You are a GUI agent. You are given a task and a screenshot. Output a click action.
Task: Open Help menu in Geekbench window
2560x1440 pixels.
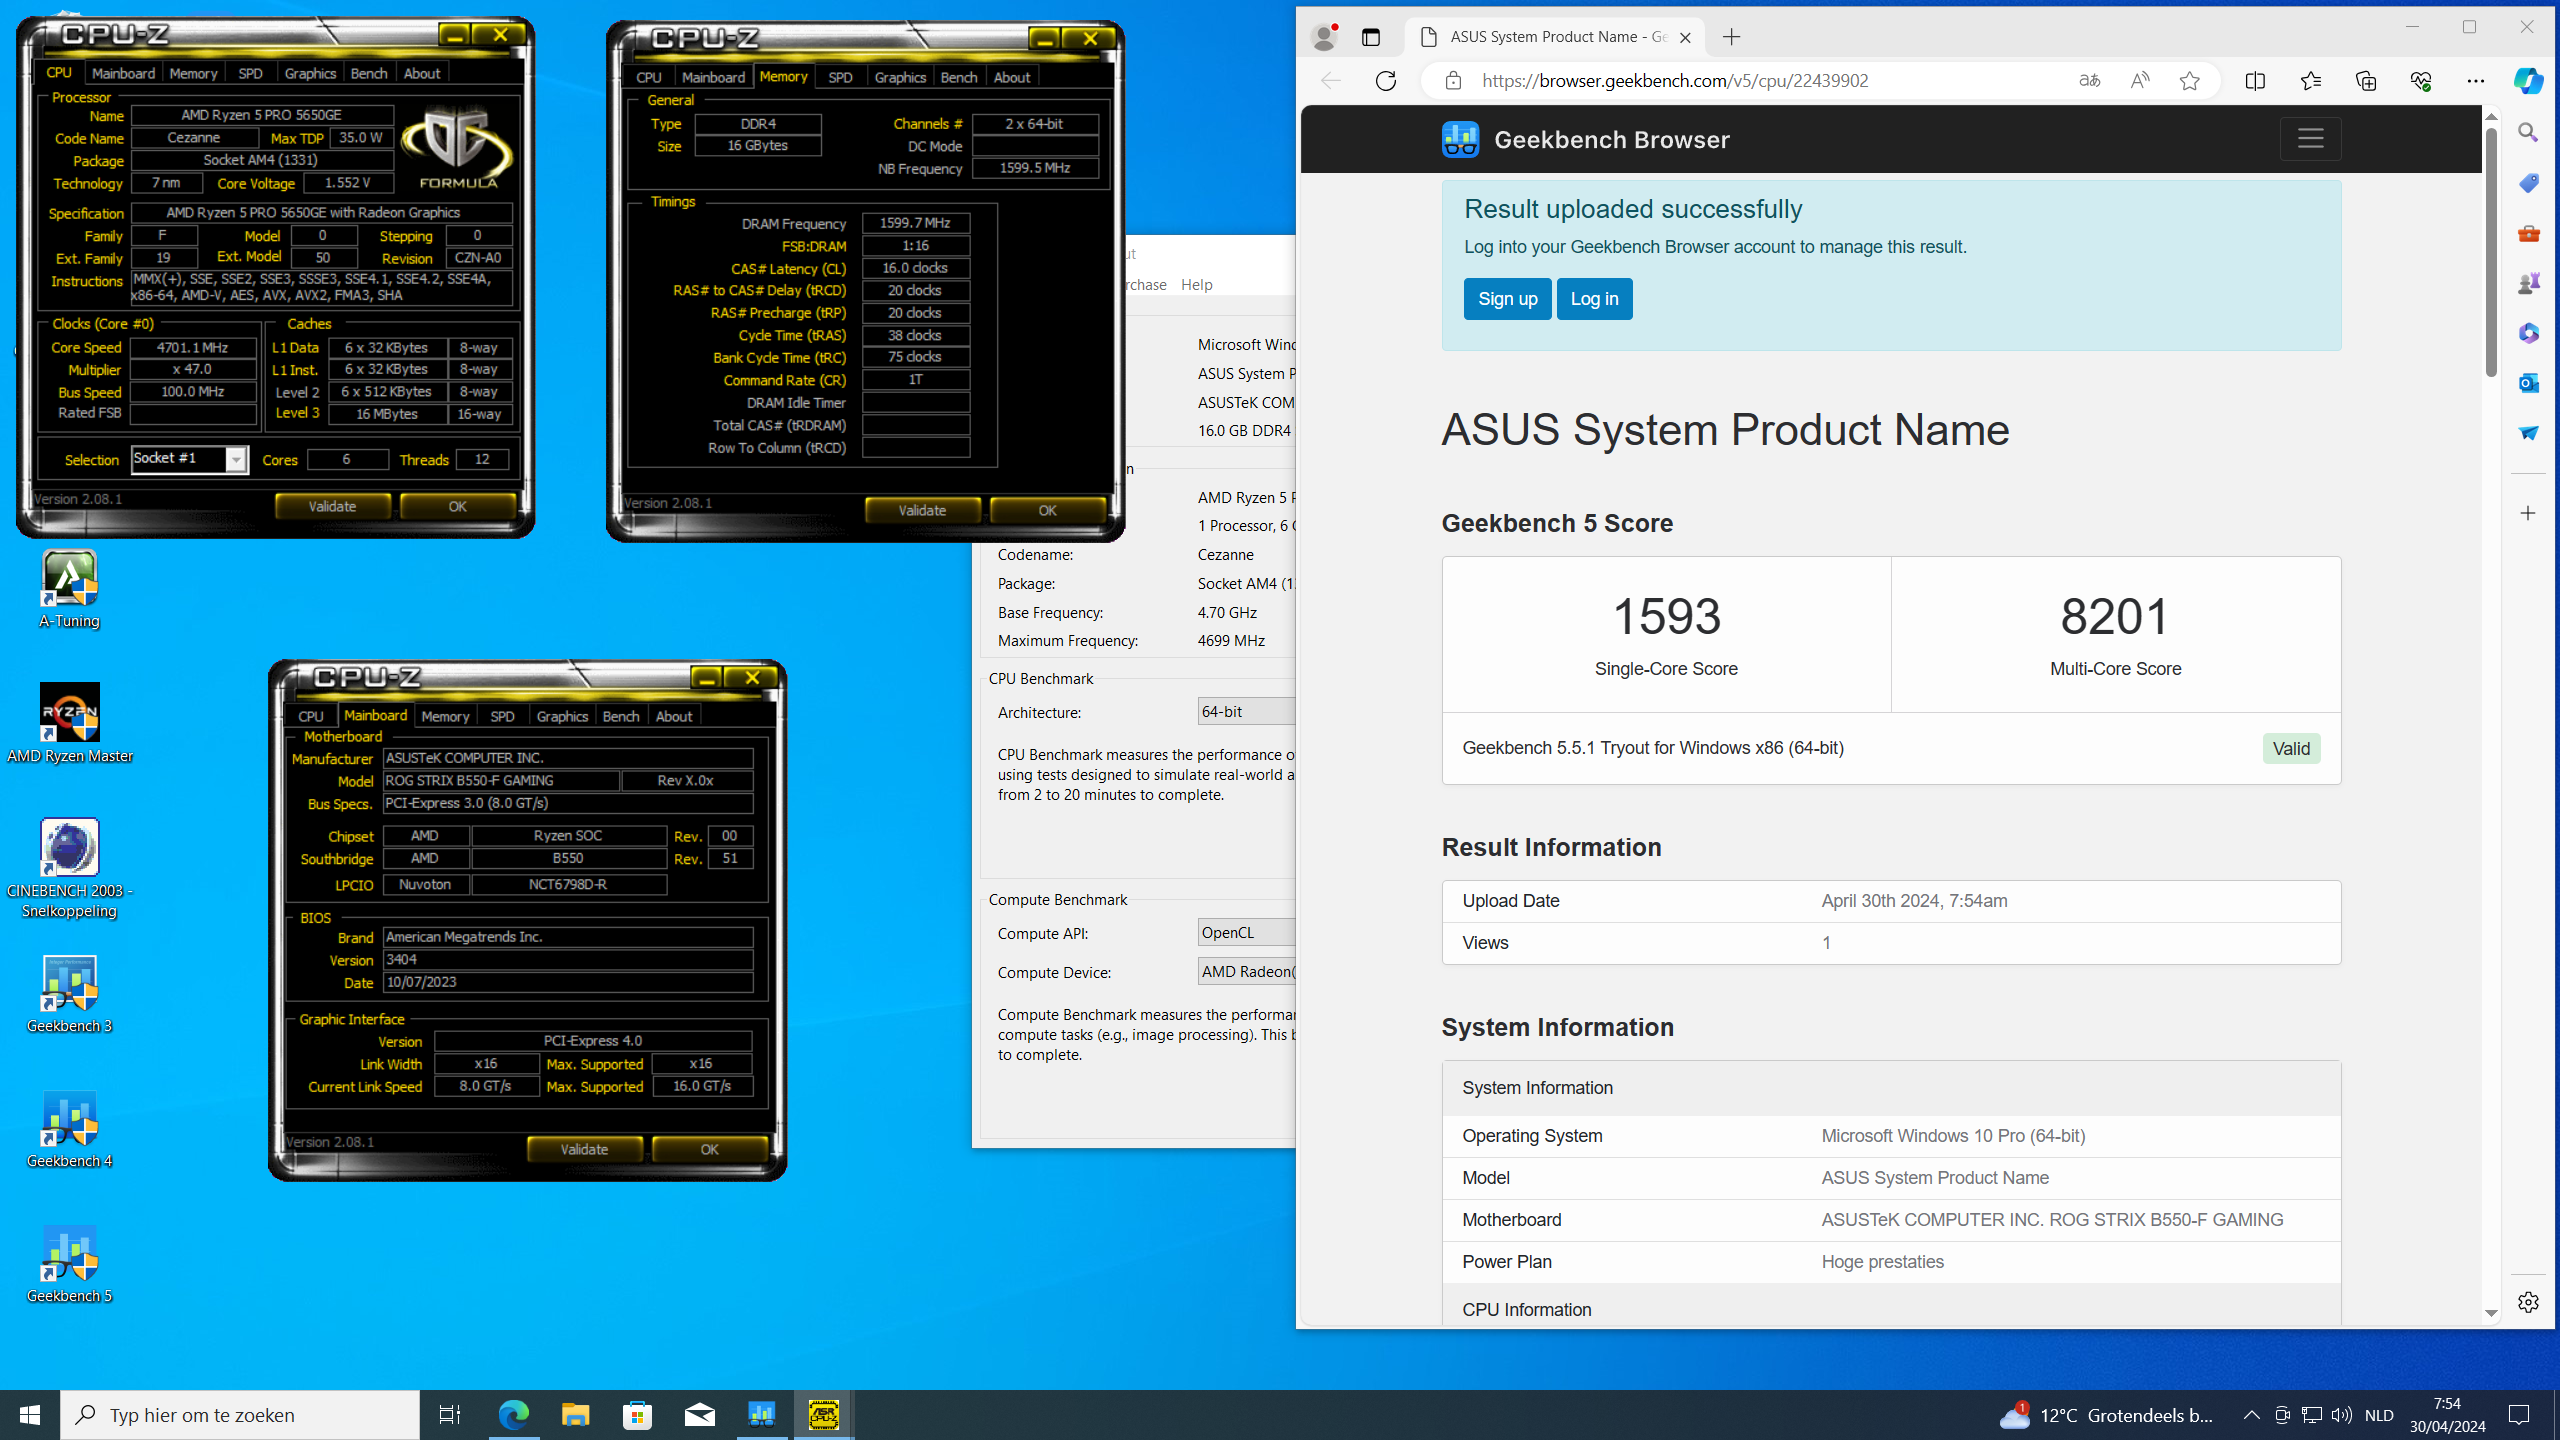point(1196,285)
